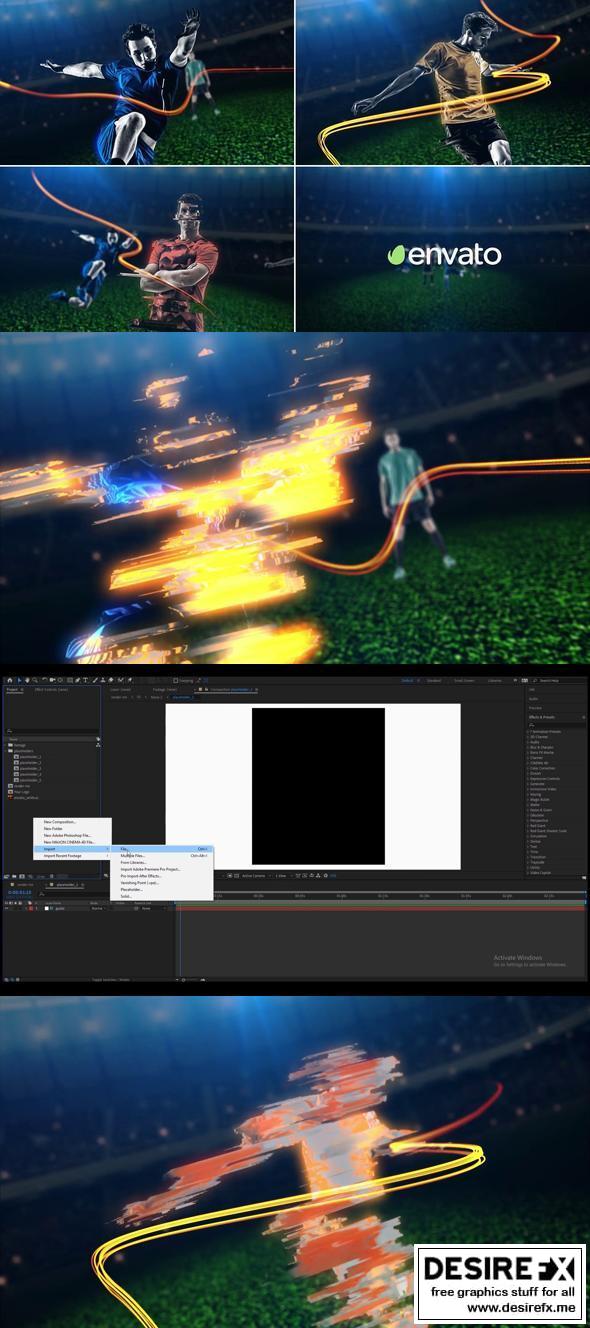Click the guide layer label color swatch
Screen dimensions: 590x1328
pyautogui.click(x=31, y=908)
